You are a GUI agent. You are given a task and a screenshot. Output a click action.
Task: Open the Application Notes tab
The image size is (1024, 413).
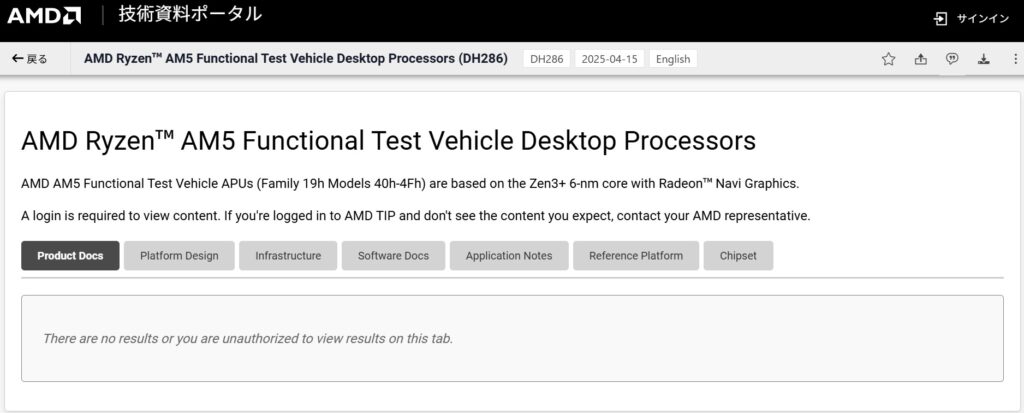coord(509,256)
